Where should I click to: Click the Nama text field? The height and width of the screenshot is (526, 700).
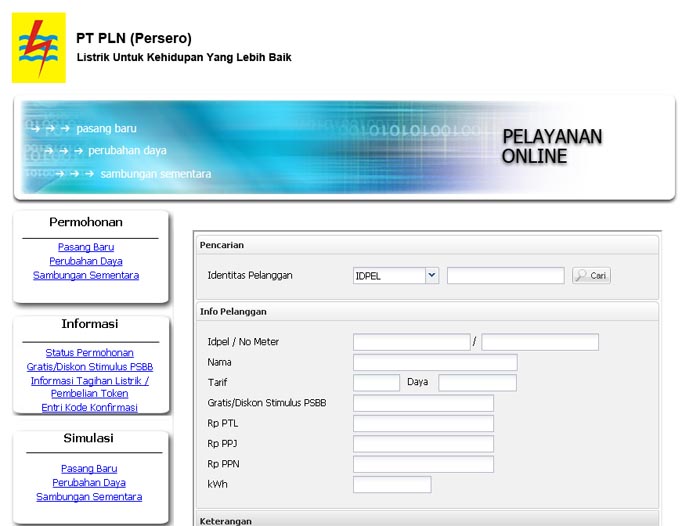[x=435, y=362]
